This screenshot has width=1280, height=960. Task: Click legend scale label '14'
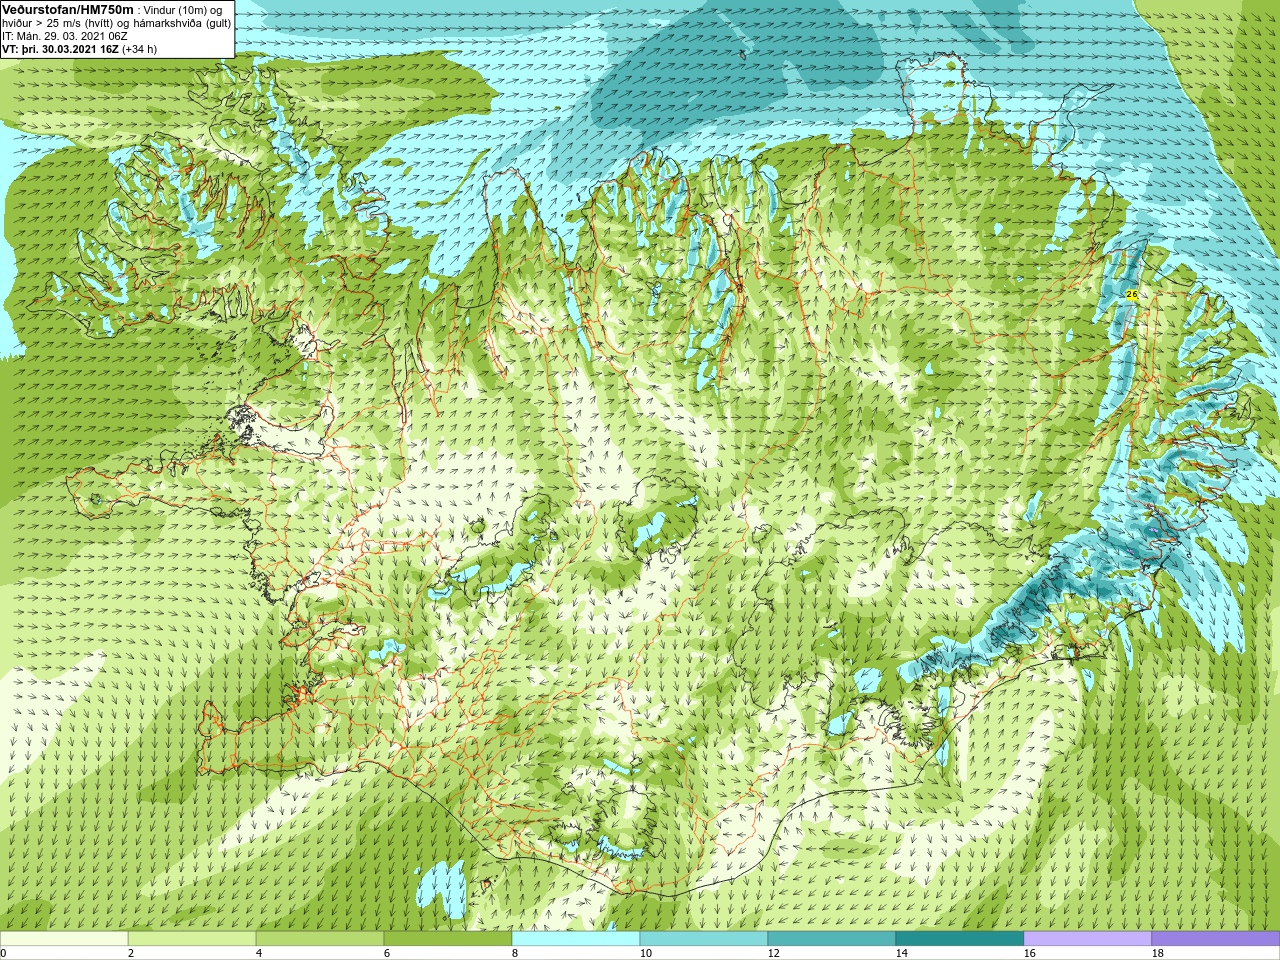point(901,953)
